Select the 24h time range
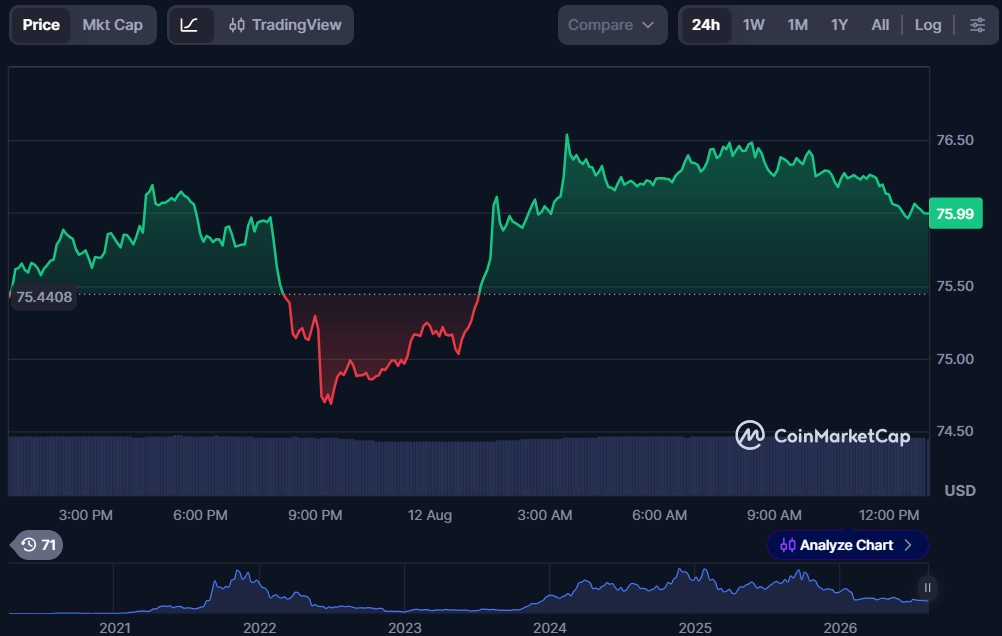1002x636 pixels. 705,25
